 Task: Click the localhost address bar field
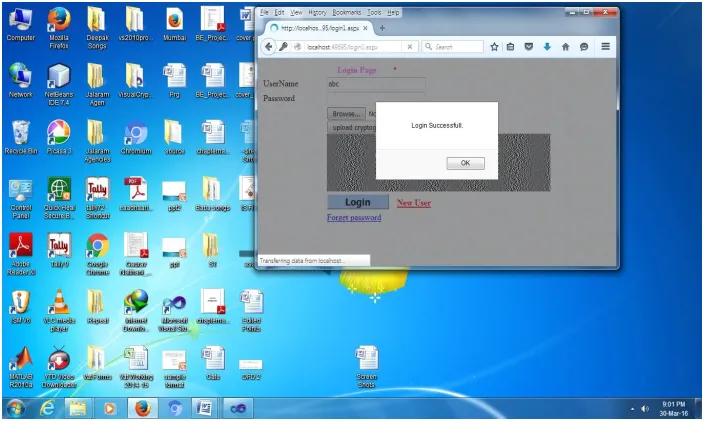tap(353, 46)
